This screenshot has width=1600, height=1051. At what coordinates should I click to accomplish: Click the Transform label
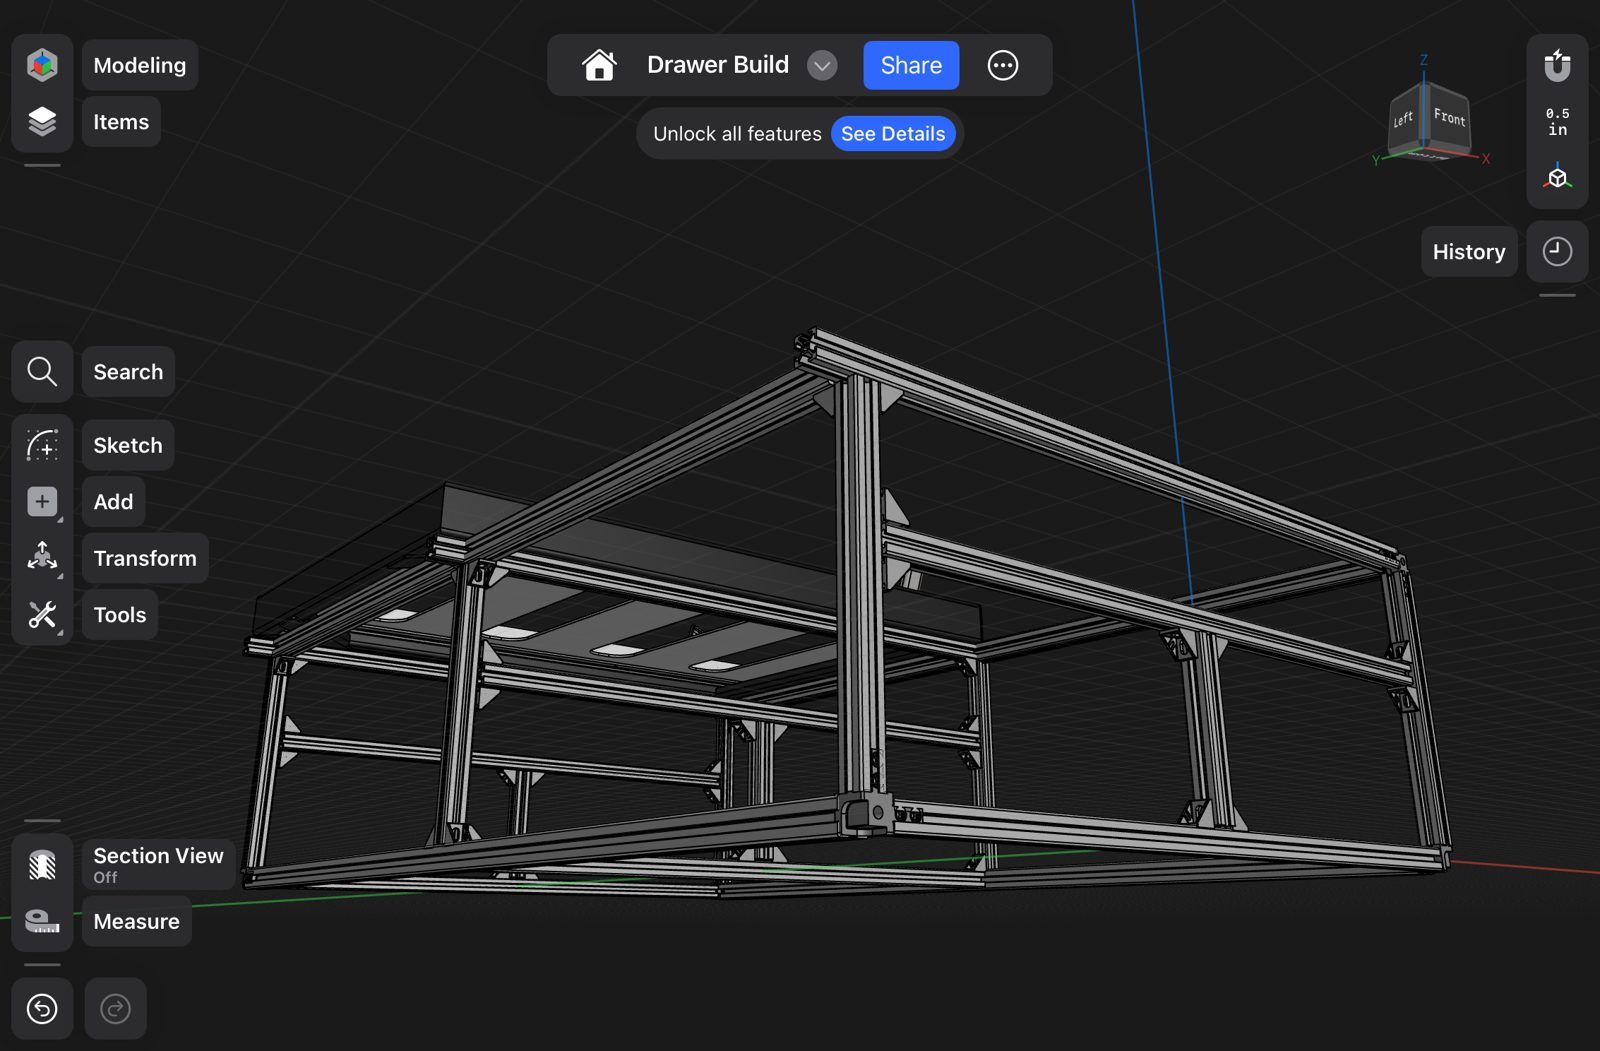coord(145,558)
